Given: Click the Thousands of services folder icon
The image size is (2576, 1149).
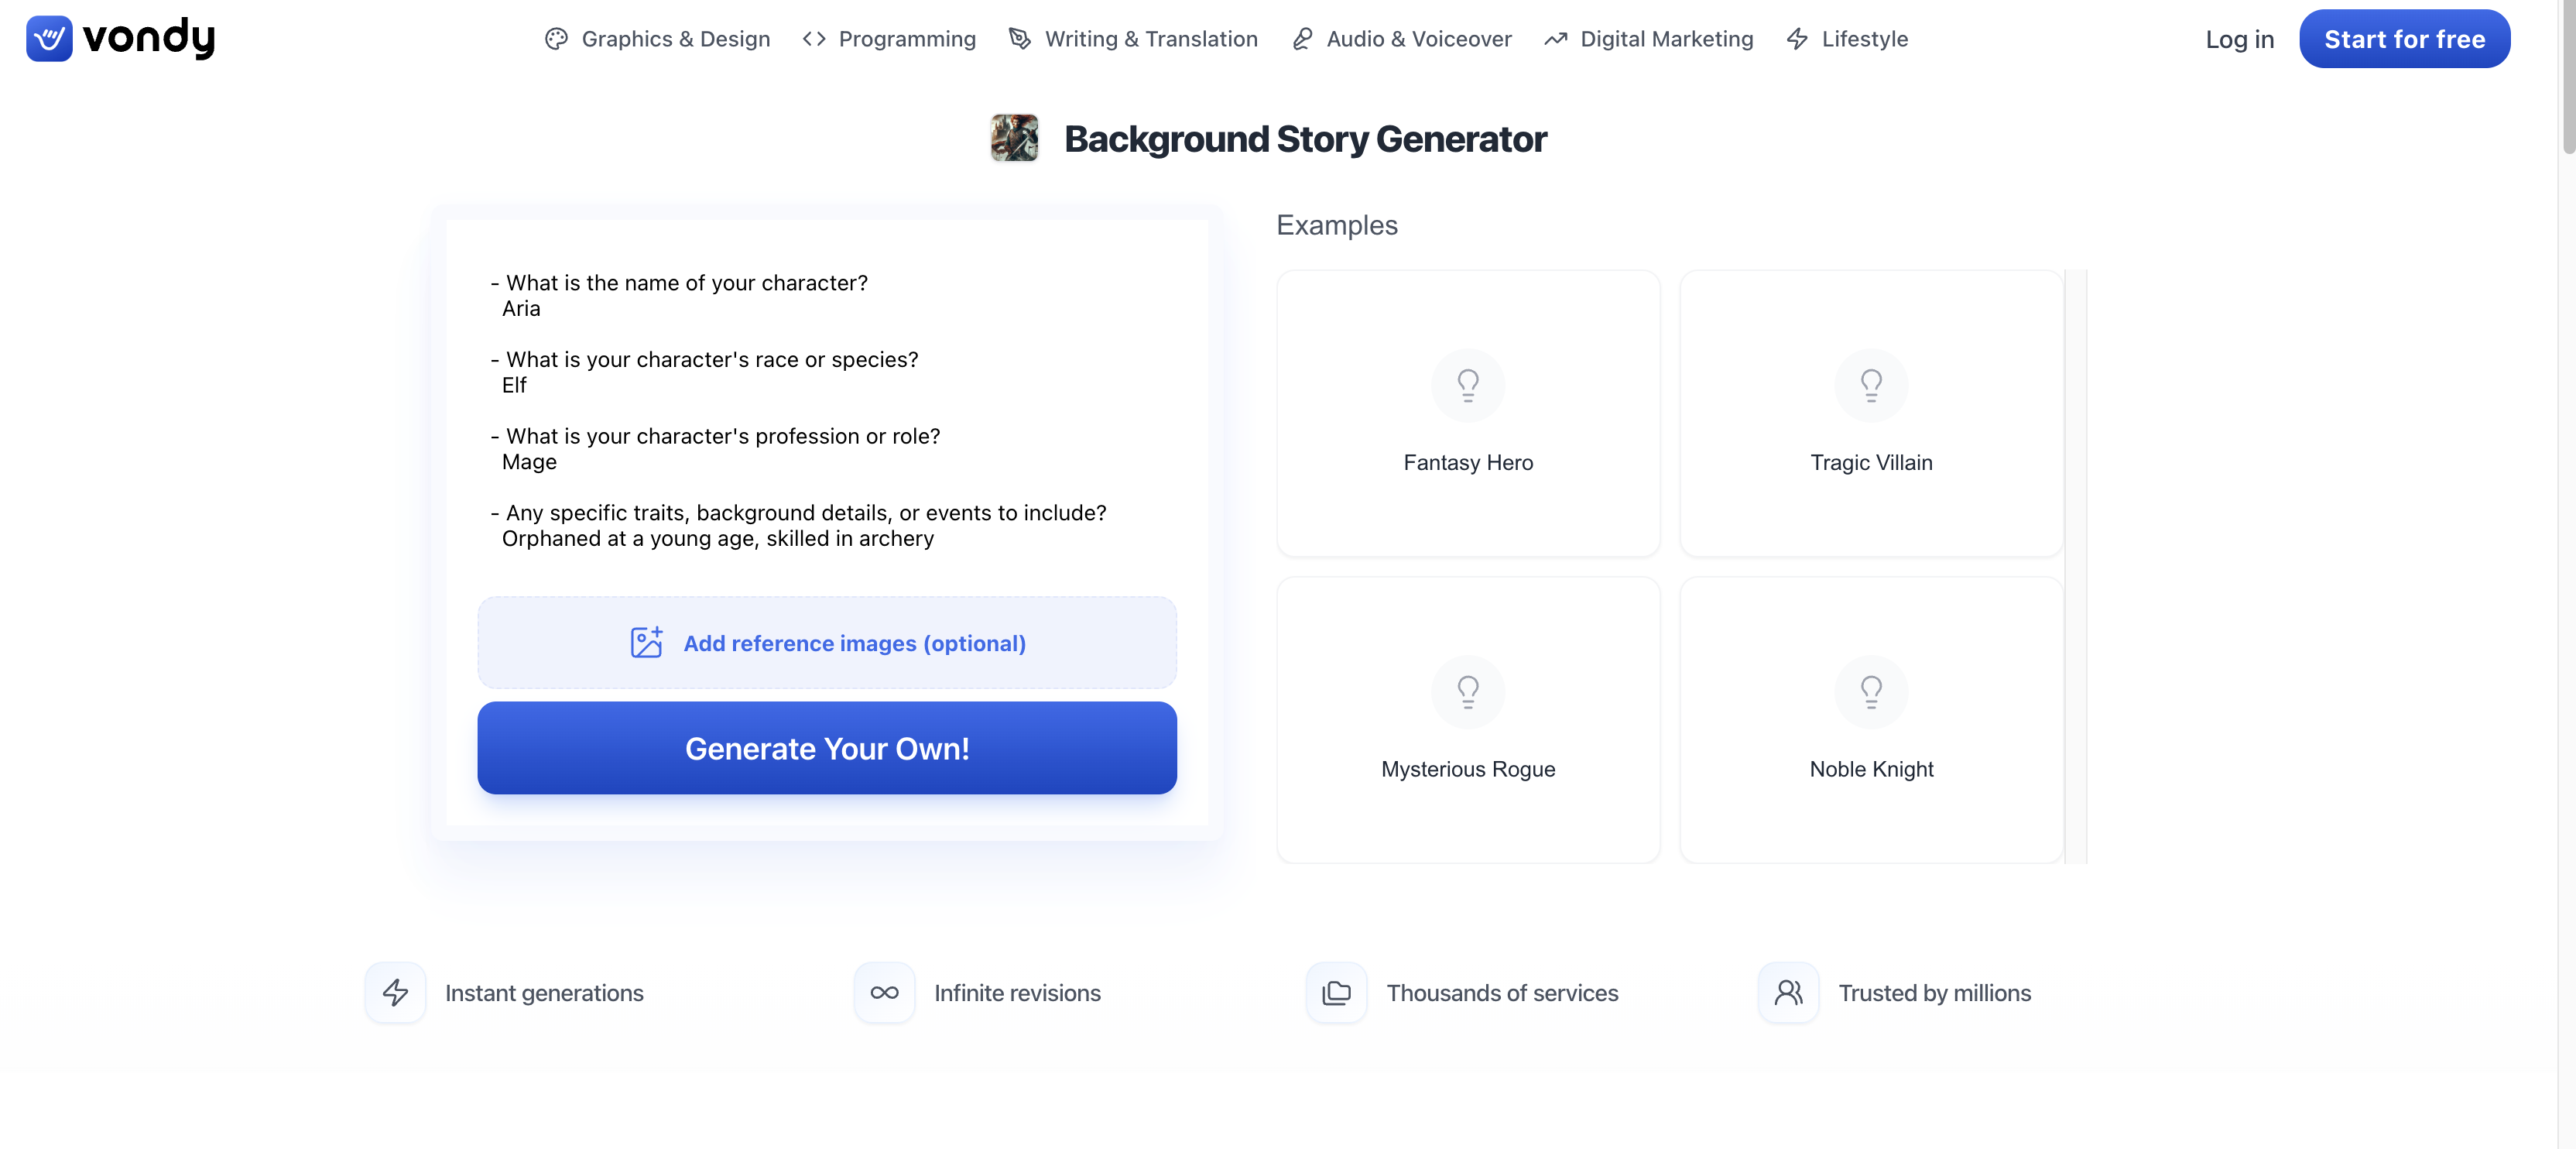Looking at the screenshot, I should tap(1336, 992).
